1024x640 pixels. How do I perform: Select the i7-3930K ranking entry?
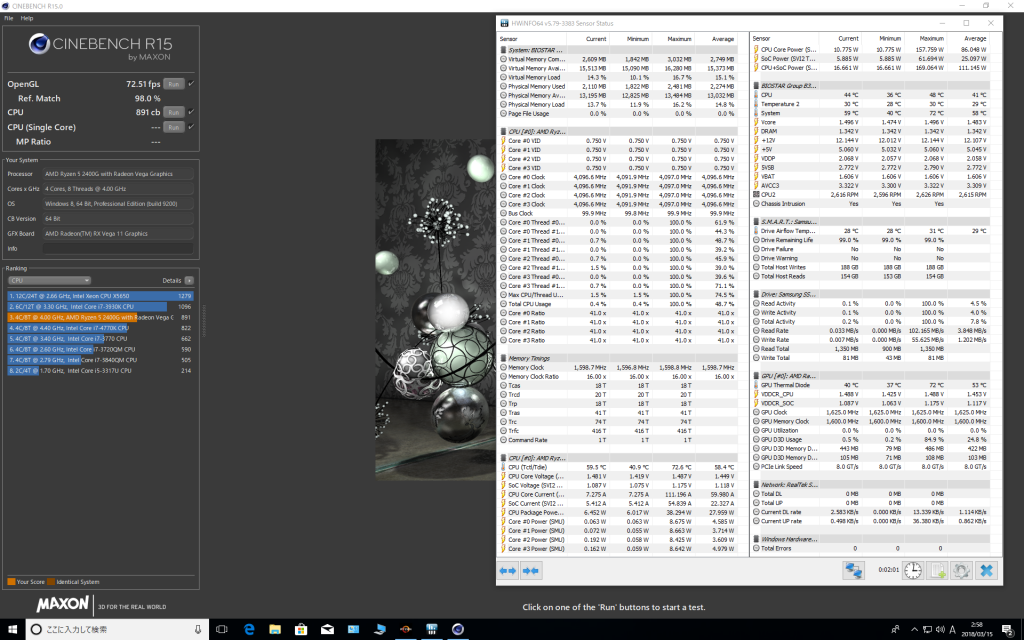click(100, 306)
